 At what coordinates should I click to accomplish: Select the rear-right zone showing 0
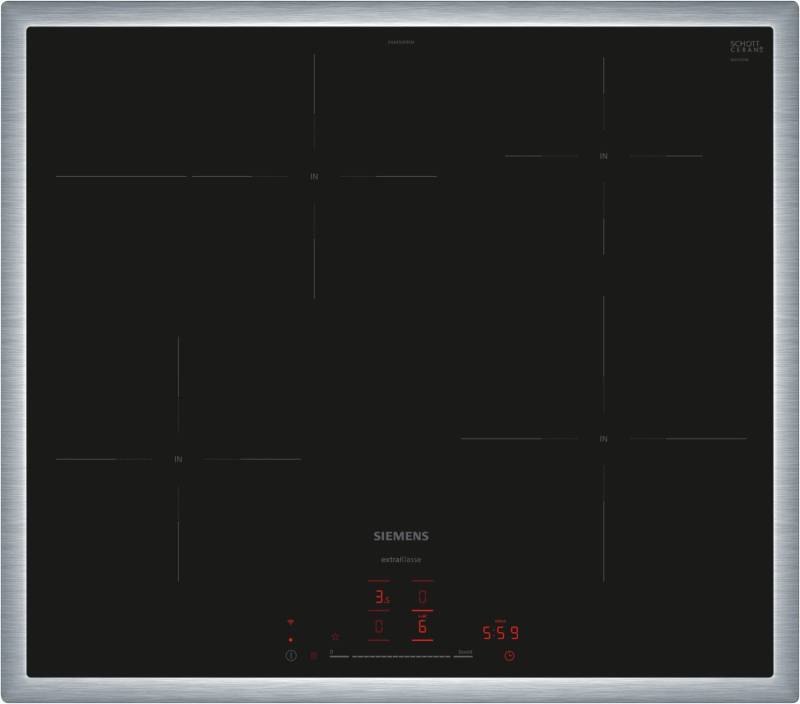422,596
